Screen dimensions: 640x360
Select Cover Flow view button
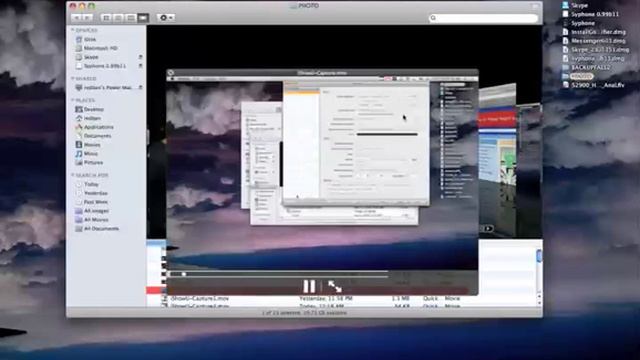point(143,18)
